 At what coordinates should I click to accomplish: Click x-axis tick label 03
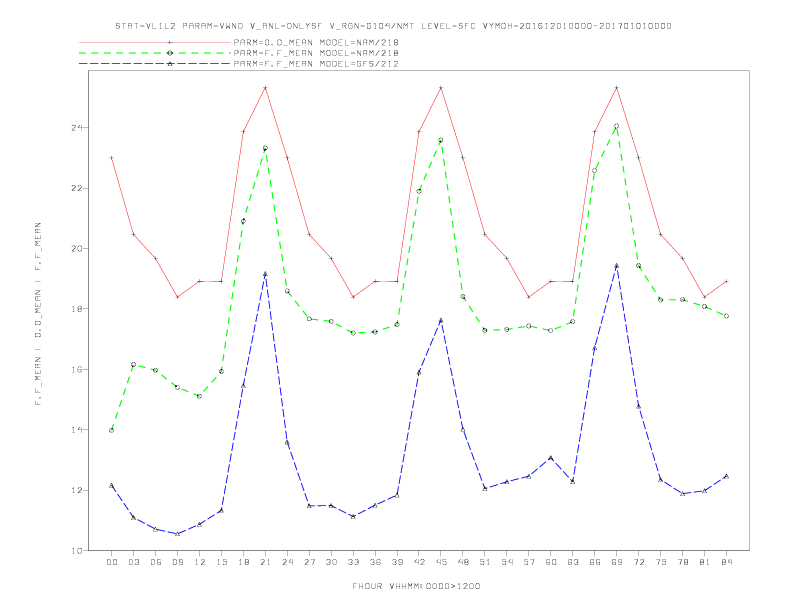pyautogui.click(x=134, y=562)
